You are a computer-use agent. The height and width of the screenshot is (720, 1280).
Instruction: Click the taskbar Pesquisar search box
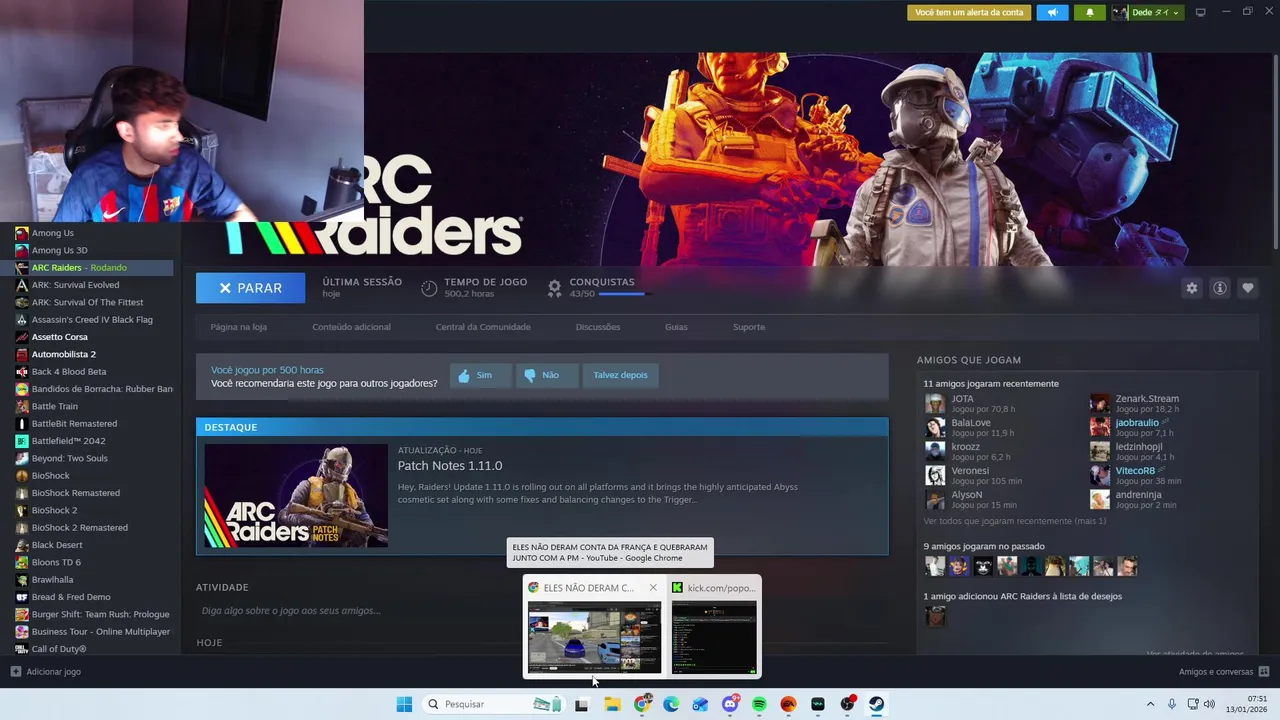pyautogui.click(x=493, y=704)
